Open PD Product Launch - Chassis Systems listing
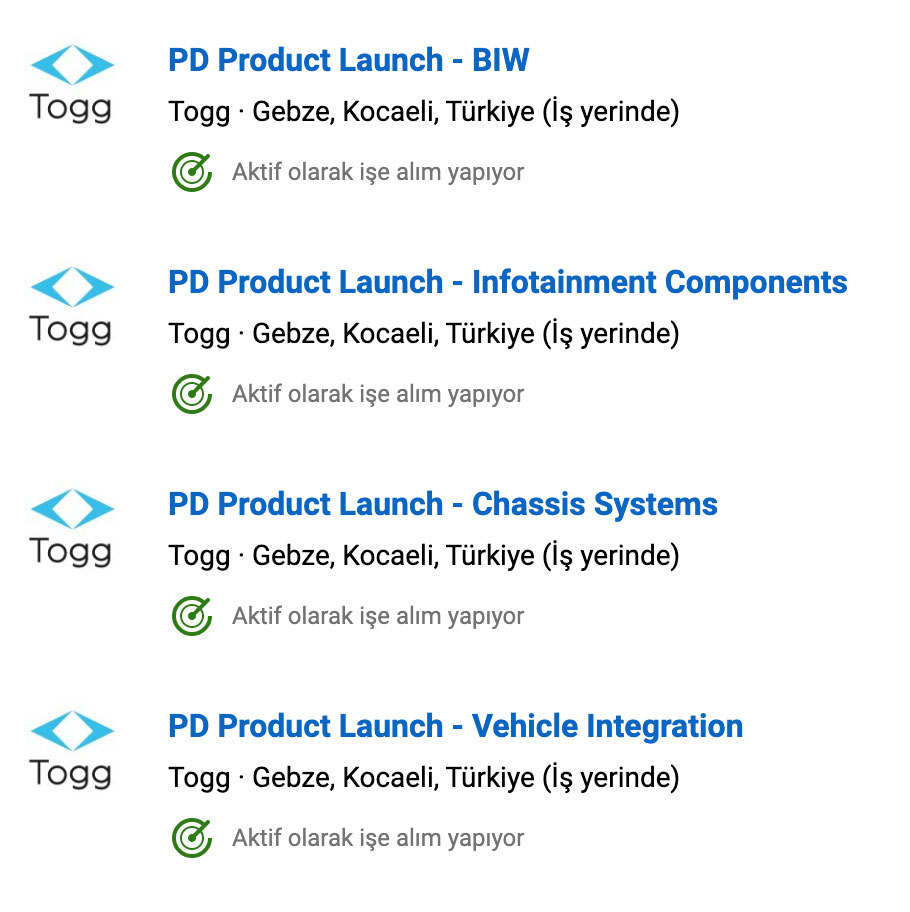Image resolution: width=910 pixels, height=912 pixels. pyautogui.click(x=443, y=504)
